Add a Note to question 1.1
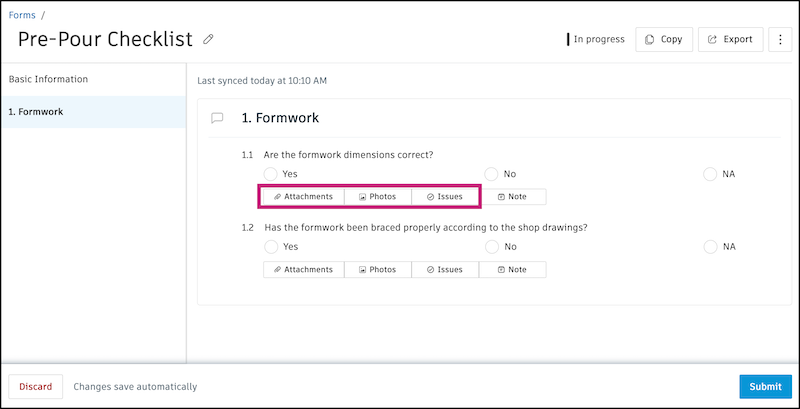The width and height of the screenshot is (800, 409). pos(512,197)
